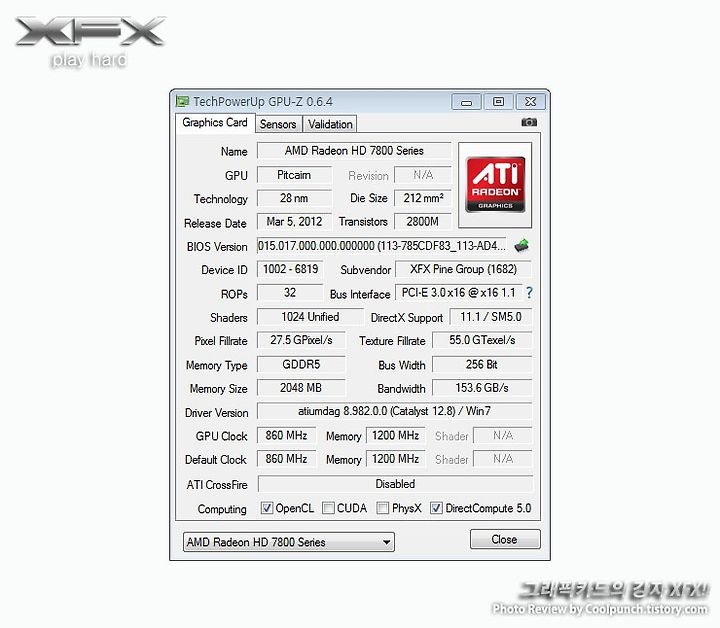Image resolution: width=720 pixels, height=628 pixels.
Task: Switch to the Graphics Card tab
Action: coord(215,123)
